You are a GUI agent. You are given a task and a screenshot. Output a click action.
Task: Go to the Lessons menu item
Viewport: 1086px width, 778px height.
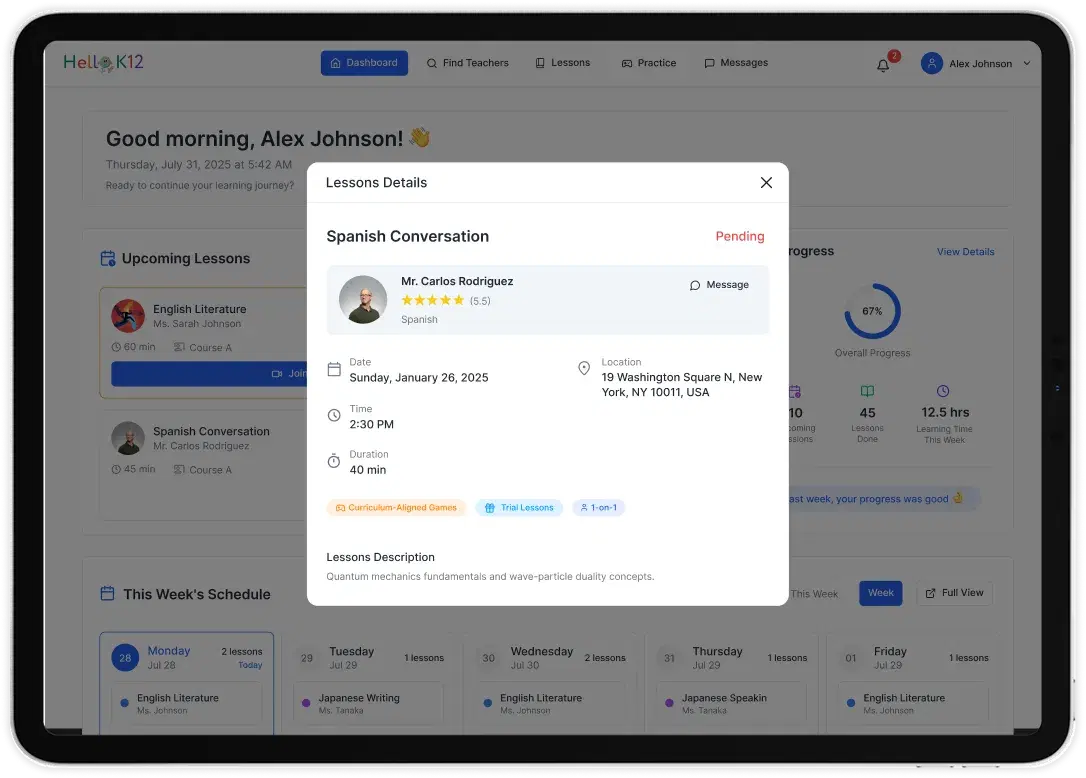click(x=563, y=63)
